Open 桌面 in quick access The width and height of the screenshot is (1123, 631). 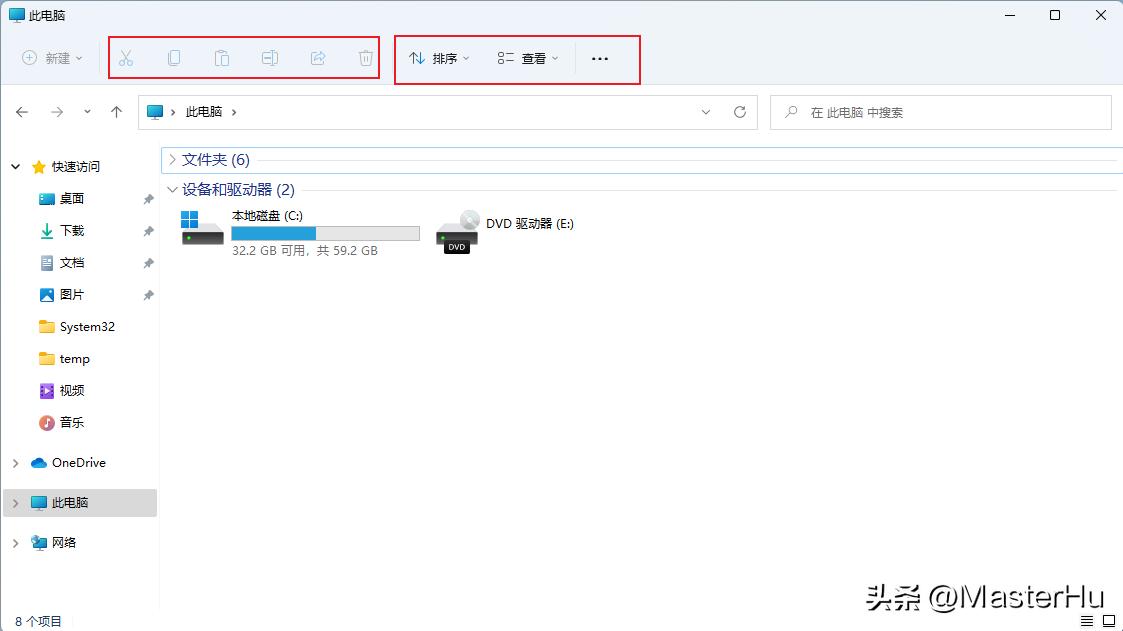pyautogui.click(x=72, y=198)
